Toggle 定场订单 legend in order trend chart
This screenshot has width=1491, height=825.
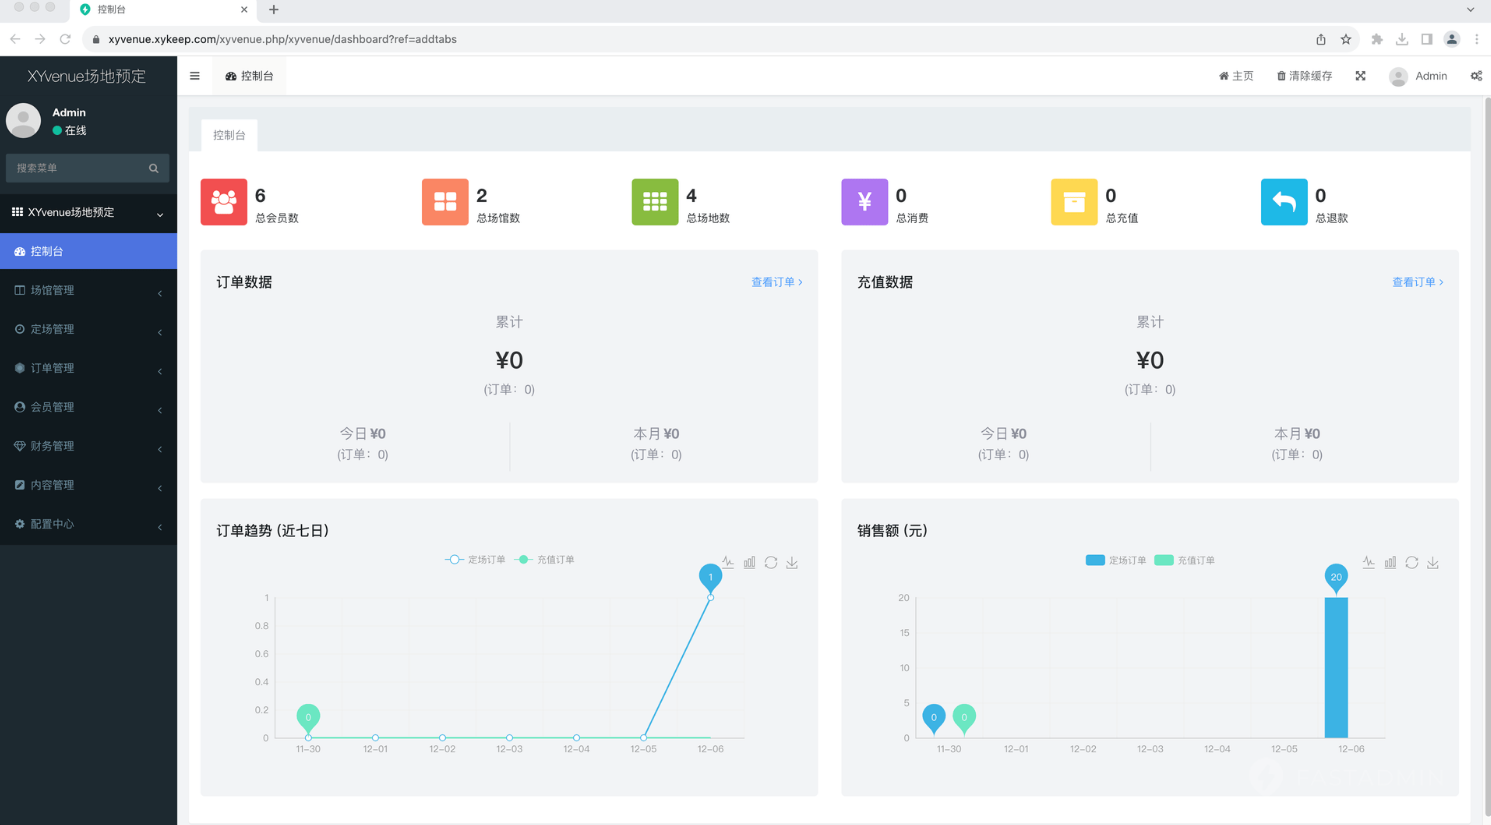[x=475, y=560]
